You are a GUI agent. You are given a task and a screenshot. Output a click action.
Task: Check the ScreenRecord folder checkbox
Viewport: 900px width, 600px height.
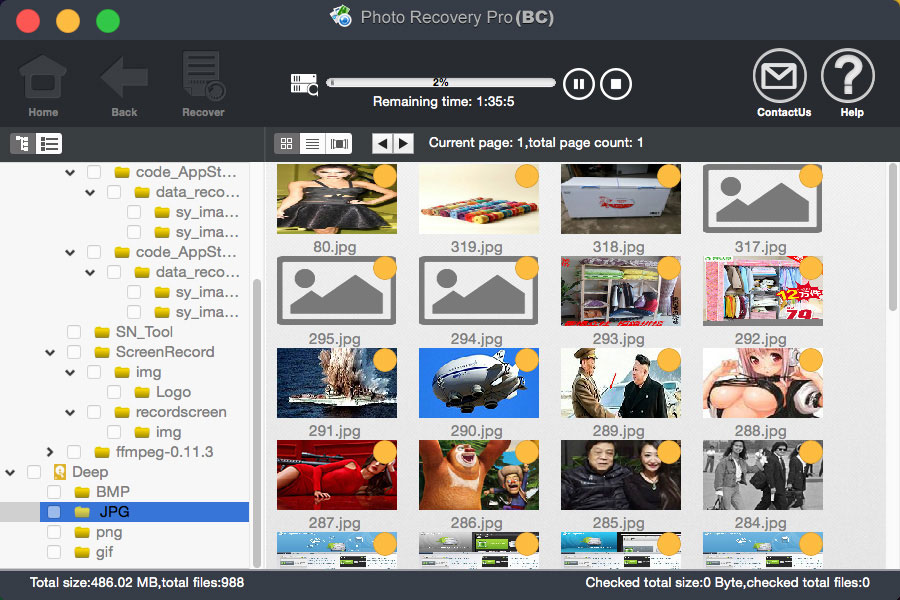click(74, 352)
